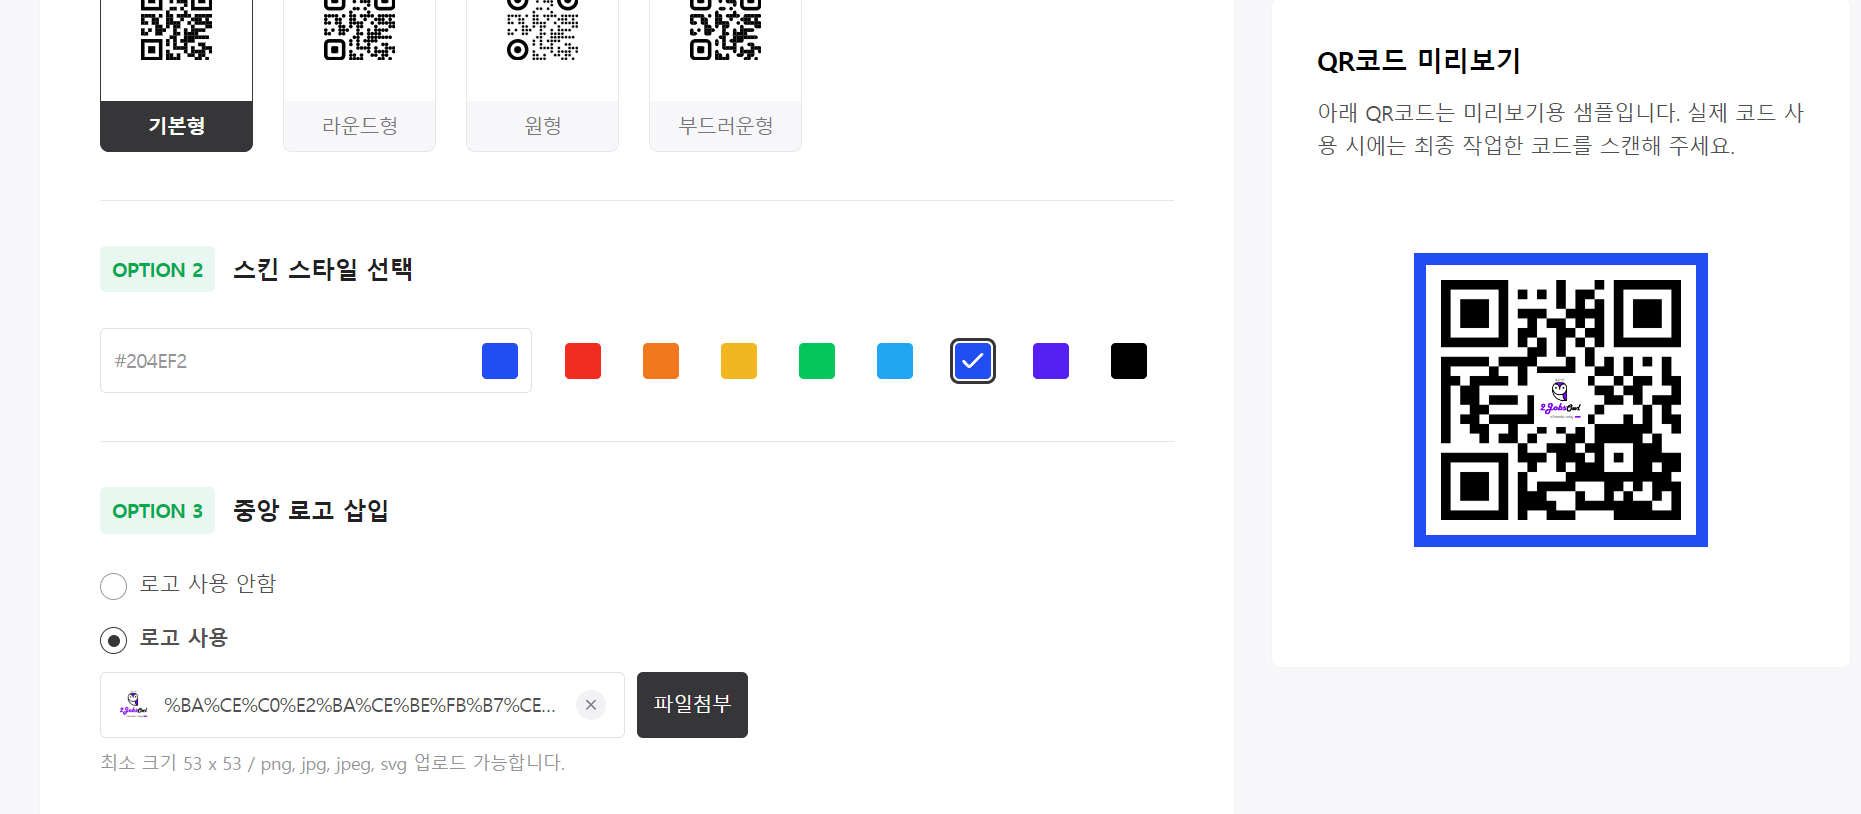1861x814 pixels.
Task: Click the uploaded logo thumbnail in file field
Action: click(x=134, y=705)
